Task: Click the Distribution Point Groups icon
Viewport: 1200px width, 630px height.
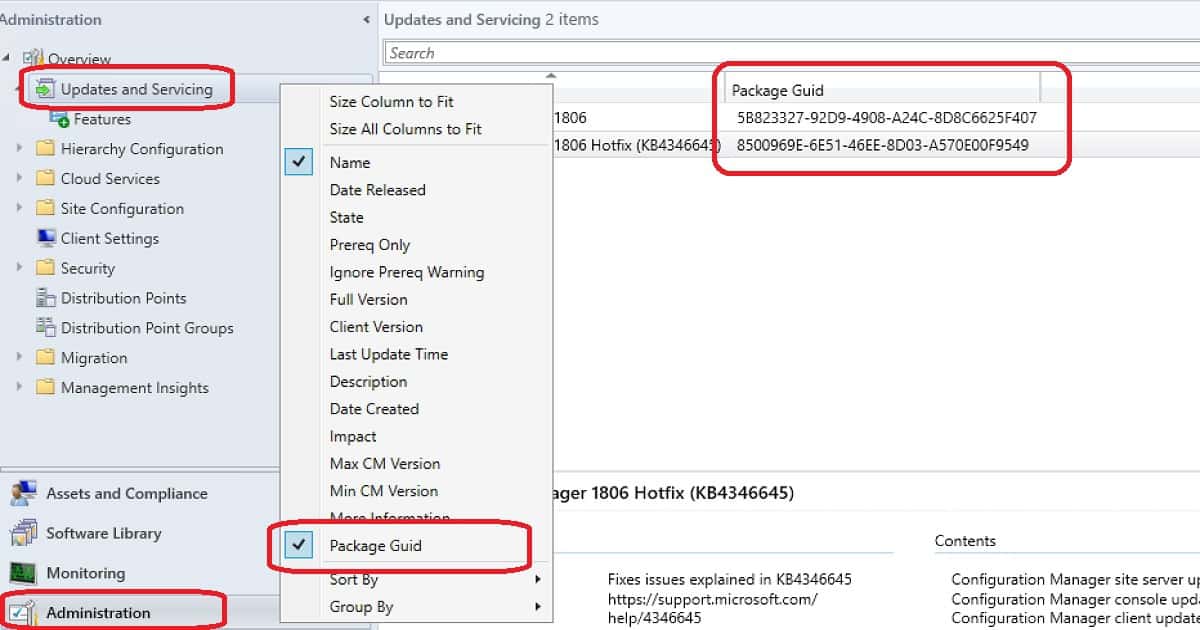Action: pos(45,328)
